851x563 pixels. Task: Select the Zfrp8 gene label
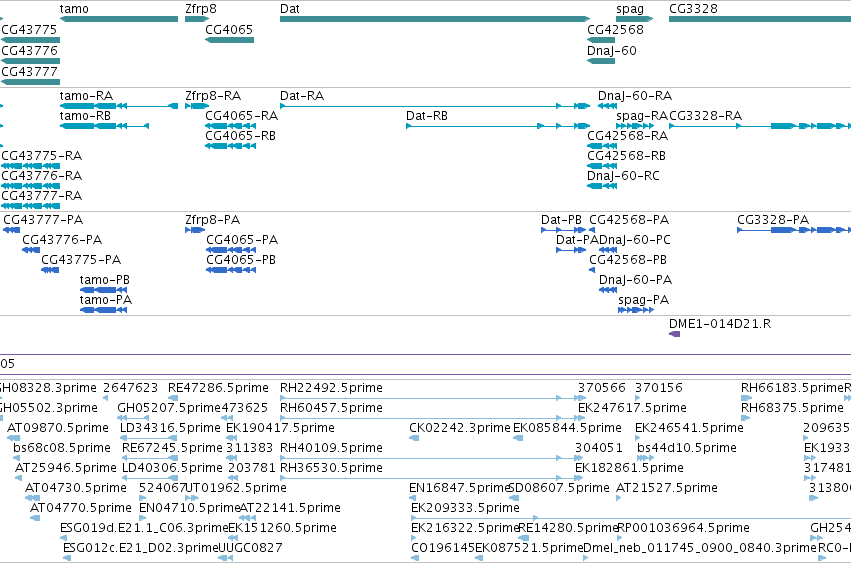coord(201,9)
